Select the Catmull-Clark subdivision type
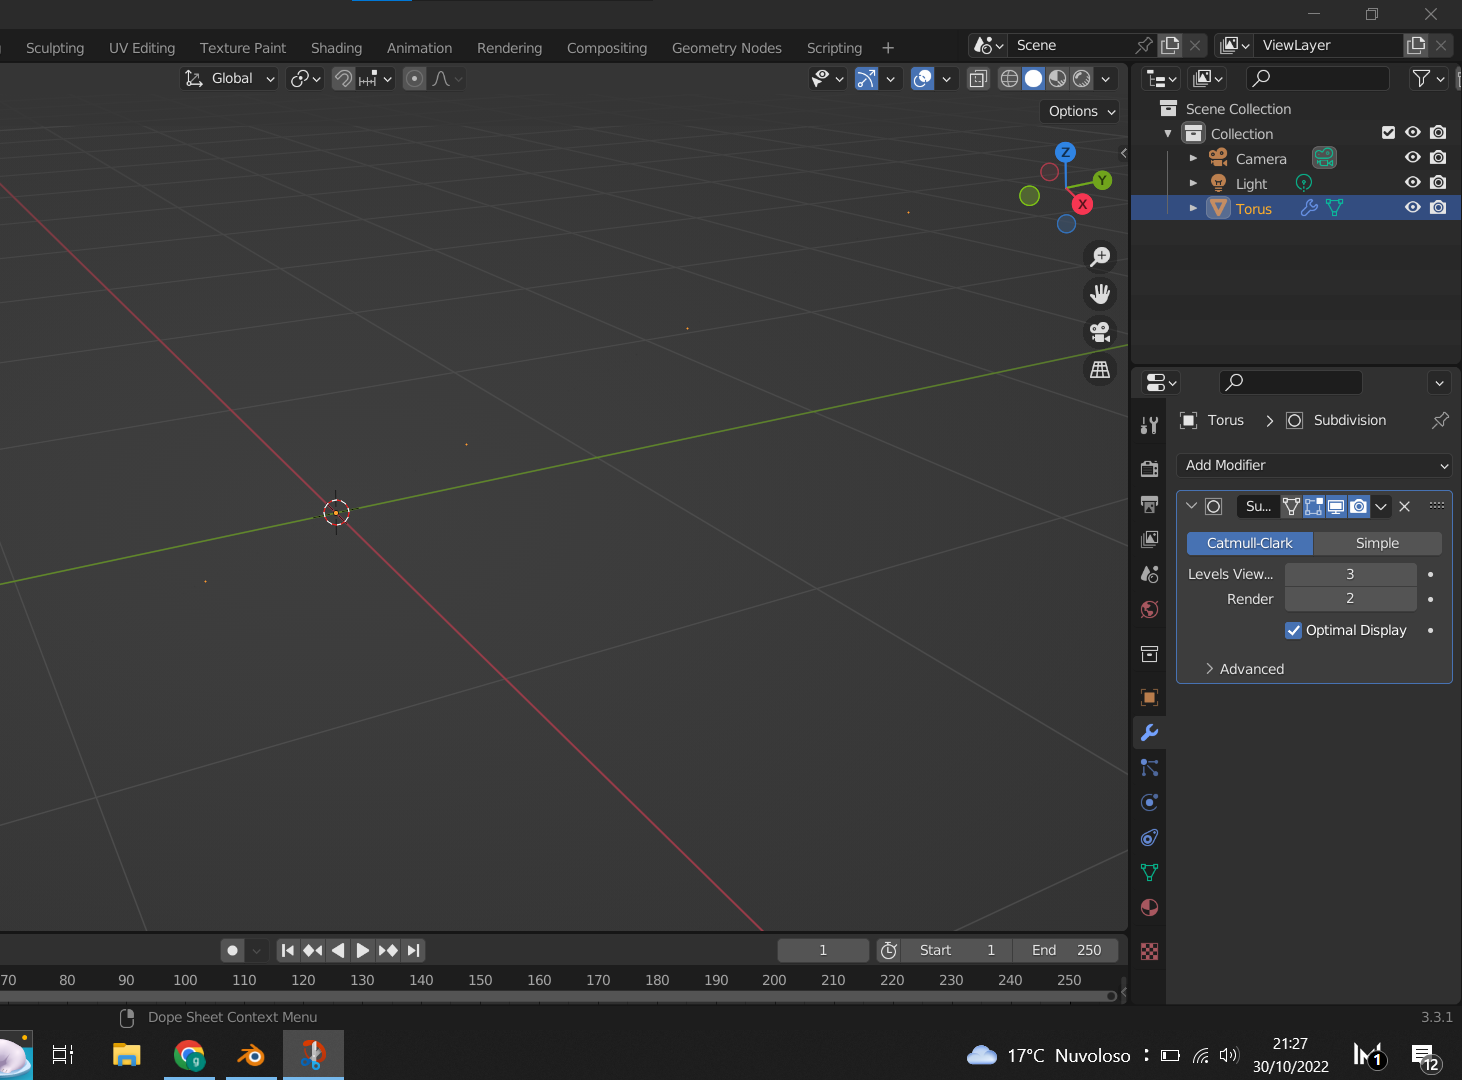This screenshot has width=1462, height=1080. tap(1249, 543)
